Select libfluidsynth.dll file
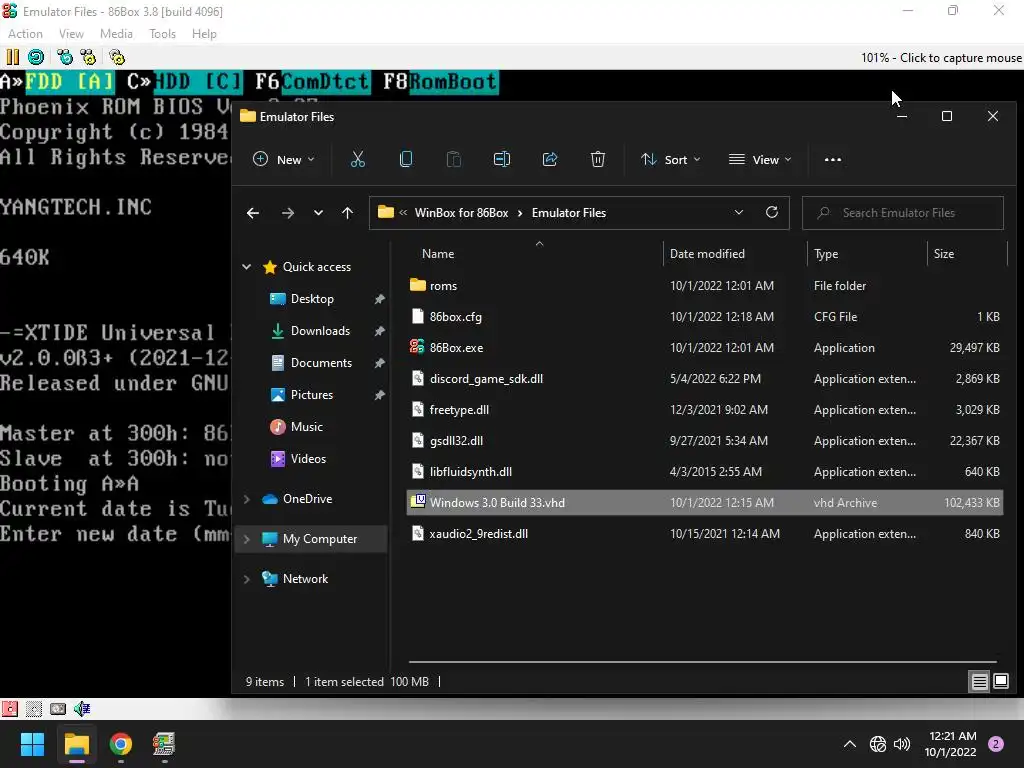This screenshot has width=1024, height=768. click(705, 472)
